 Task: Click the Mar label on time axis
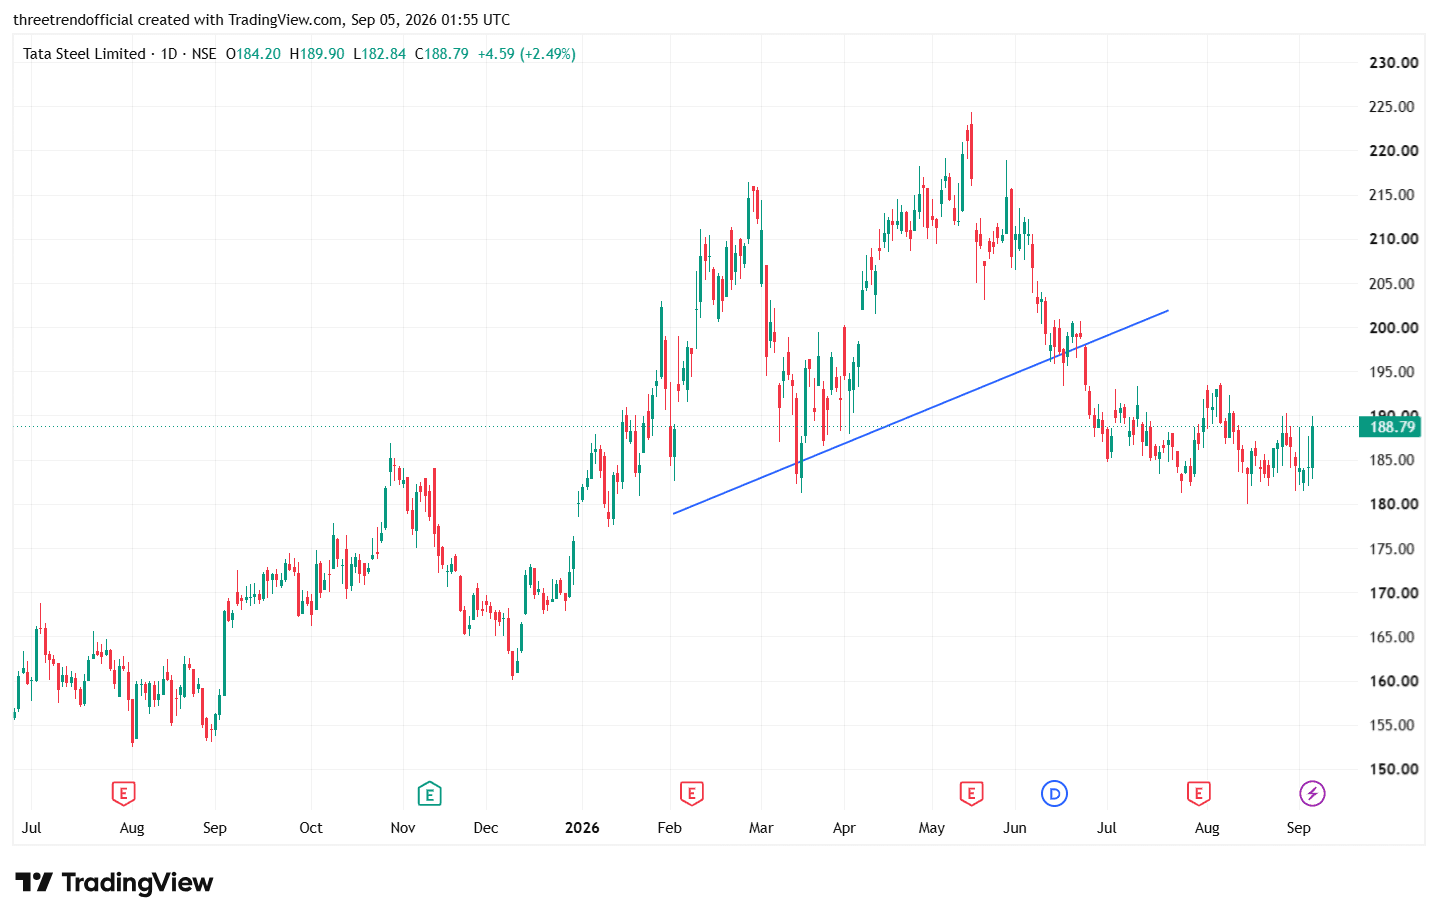[761, 828]
